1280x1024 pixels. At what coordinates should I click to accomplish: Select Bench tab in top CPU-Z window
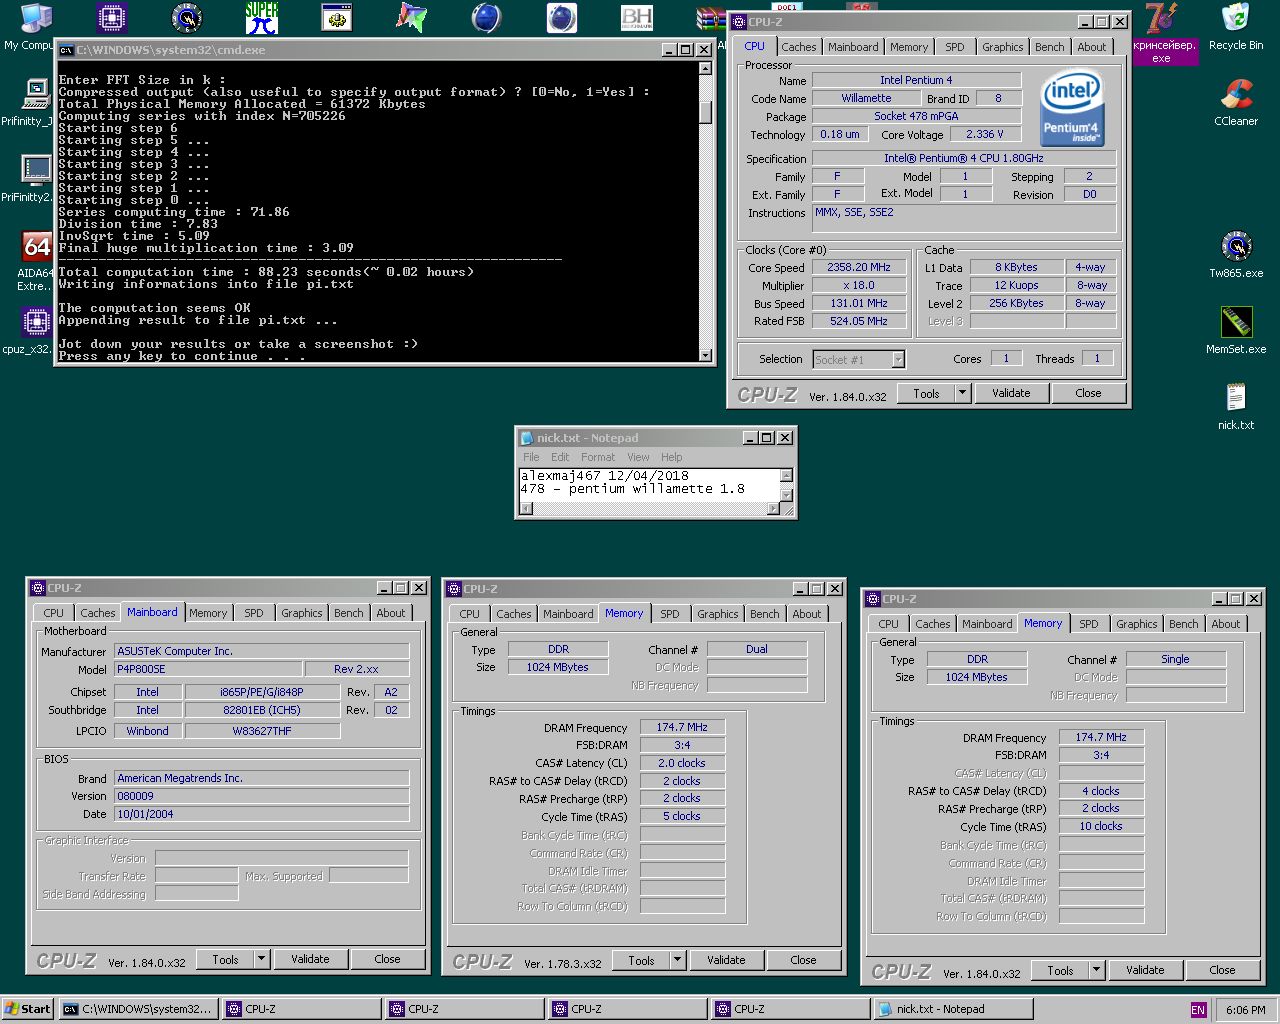[x=1050, y=47]
